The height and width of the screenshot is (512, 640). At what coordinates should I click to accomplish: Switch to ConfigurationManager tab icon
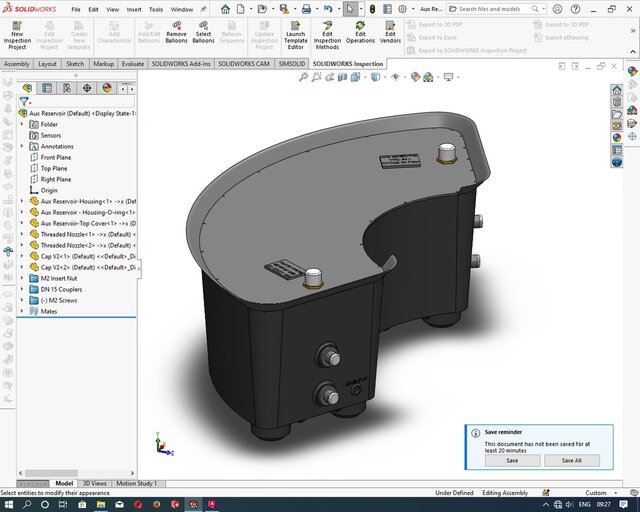coord(66,88)
